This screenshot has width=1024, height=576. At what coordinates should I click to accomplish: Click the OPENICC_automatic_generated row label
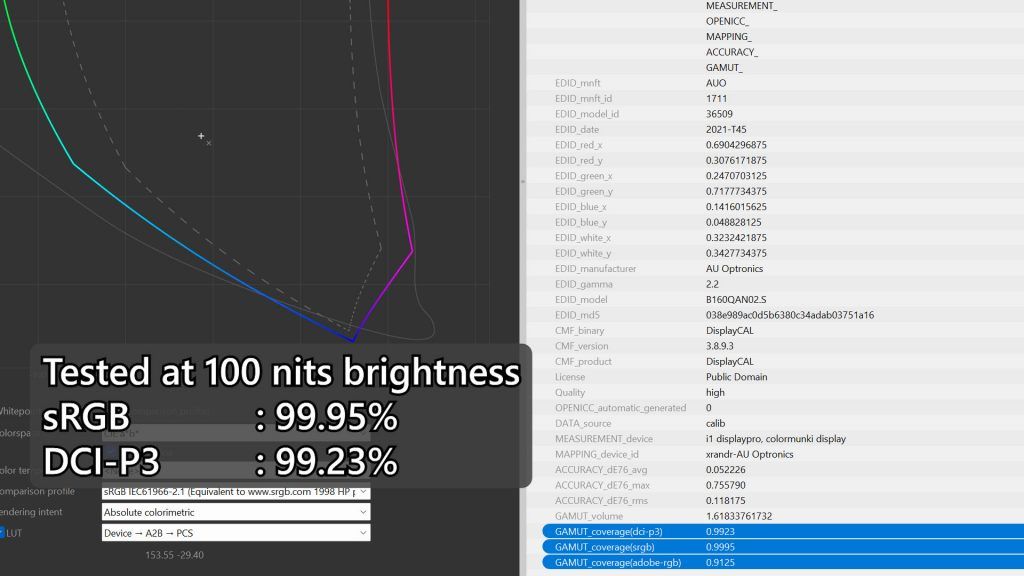click(620, 408)
